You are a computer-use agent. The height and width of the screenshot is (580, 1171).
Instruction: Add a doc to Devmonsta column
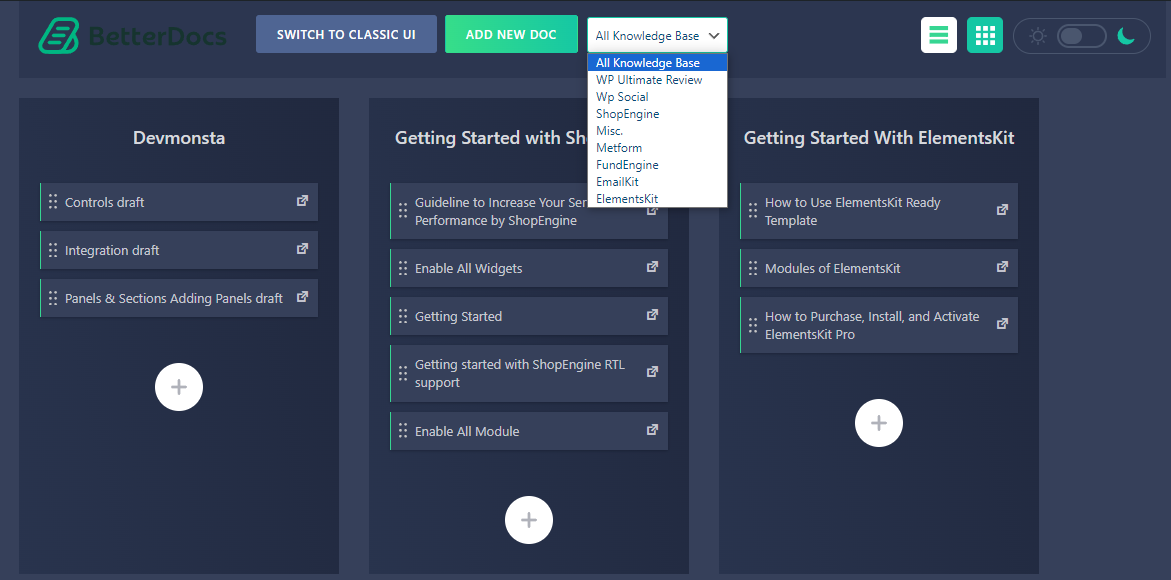click(x=178, y=387)
